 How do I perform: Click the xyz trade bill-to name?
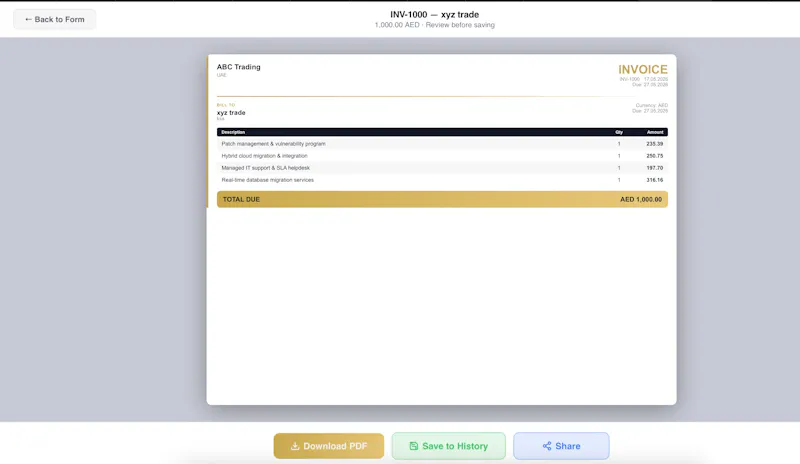point(231,112)
